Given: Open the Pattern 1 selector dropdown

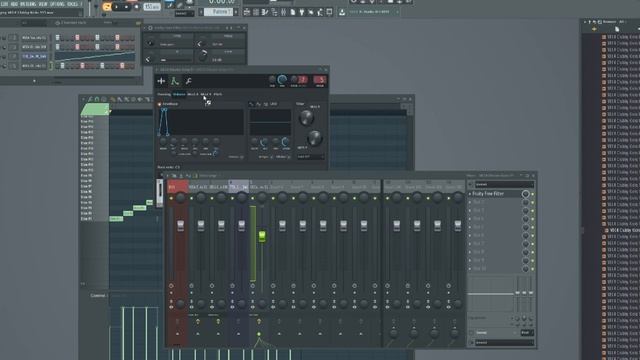Looking at the screenshot, I should point(219,12).
